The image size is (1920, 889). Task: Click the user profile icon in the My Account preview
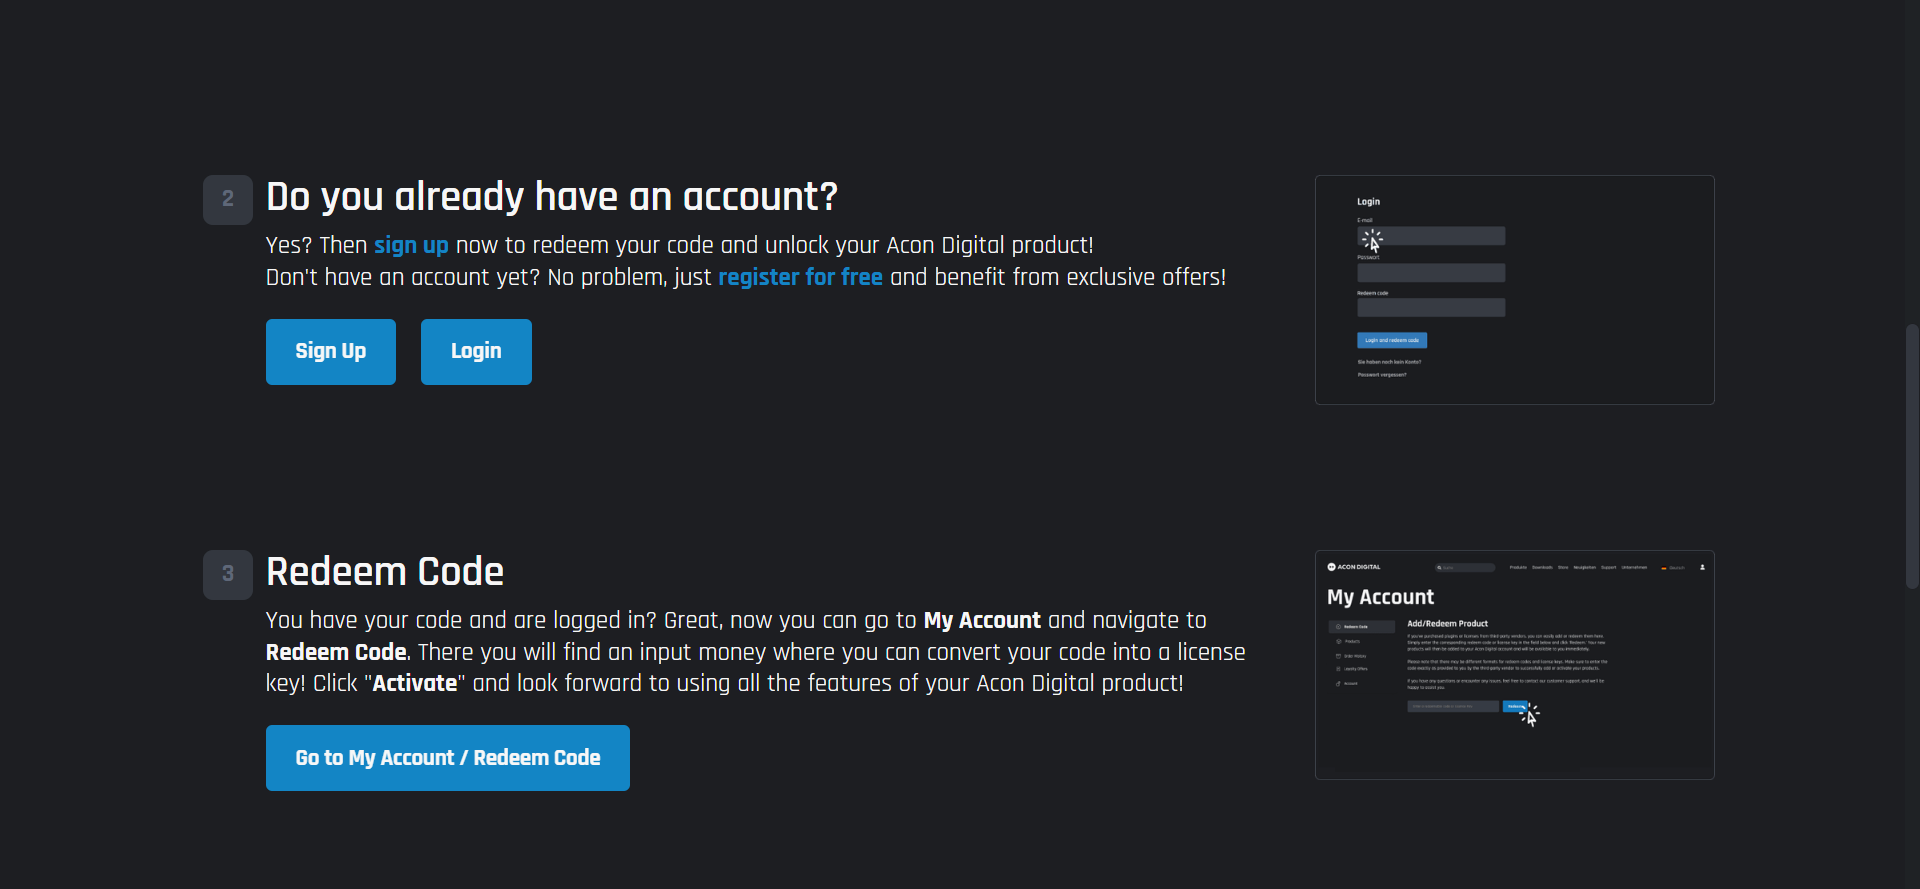(1702, 567)
